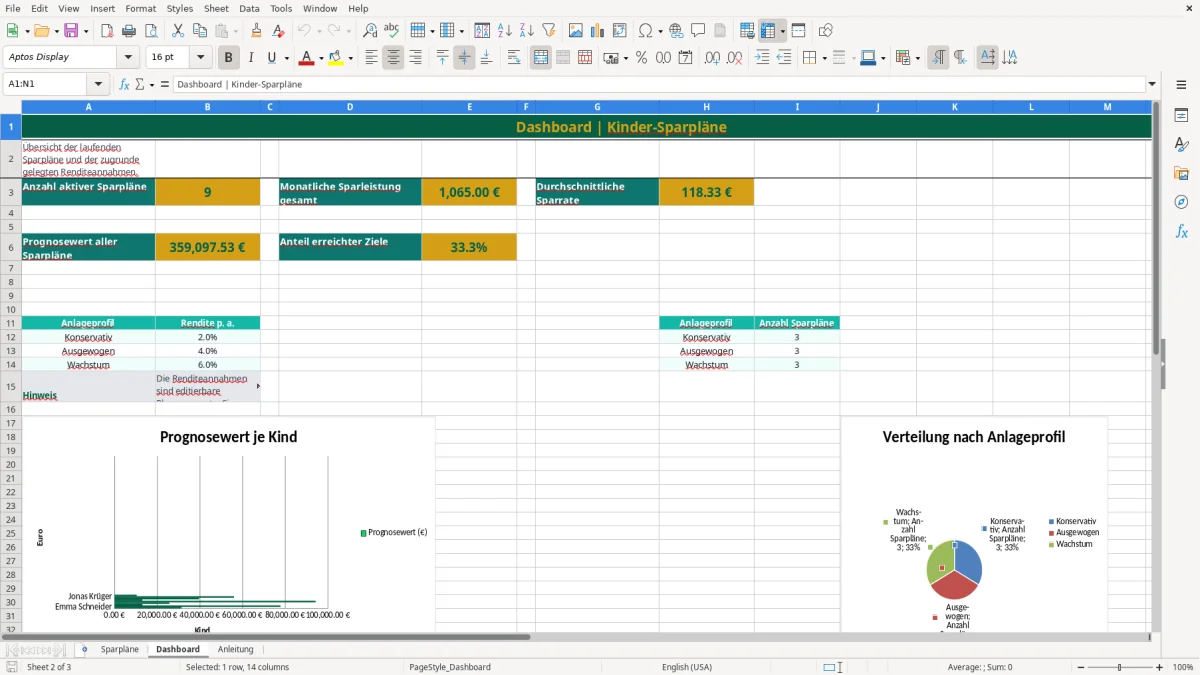Click the zoom in plus button
The image size is (1200, 675).
point(1160,667)
